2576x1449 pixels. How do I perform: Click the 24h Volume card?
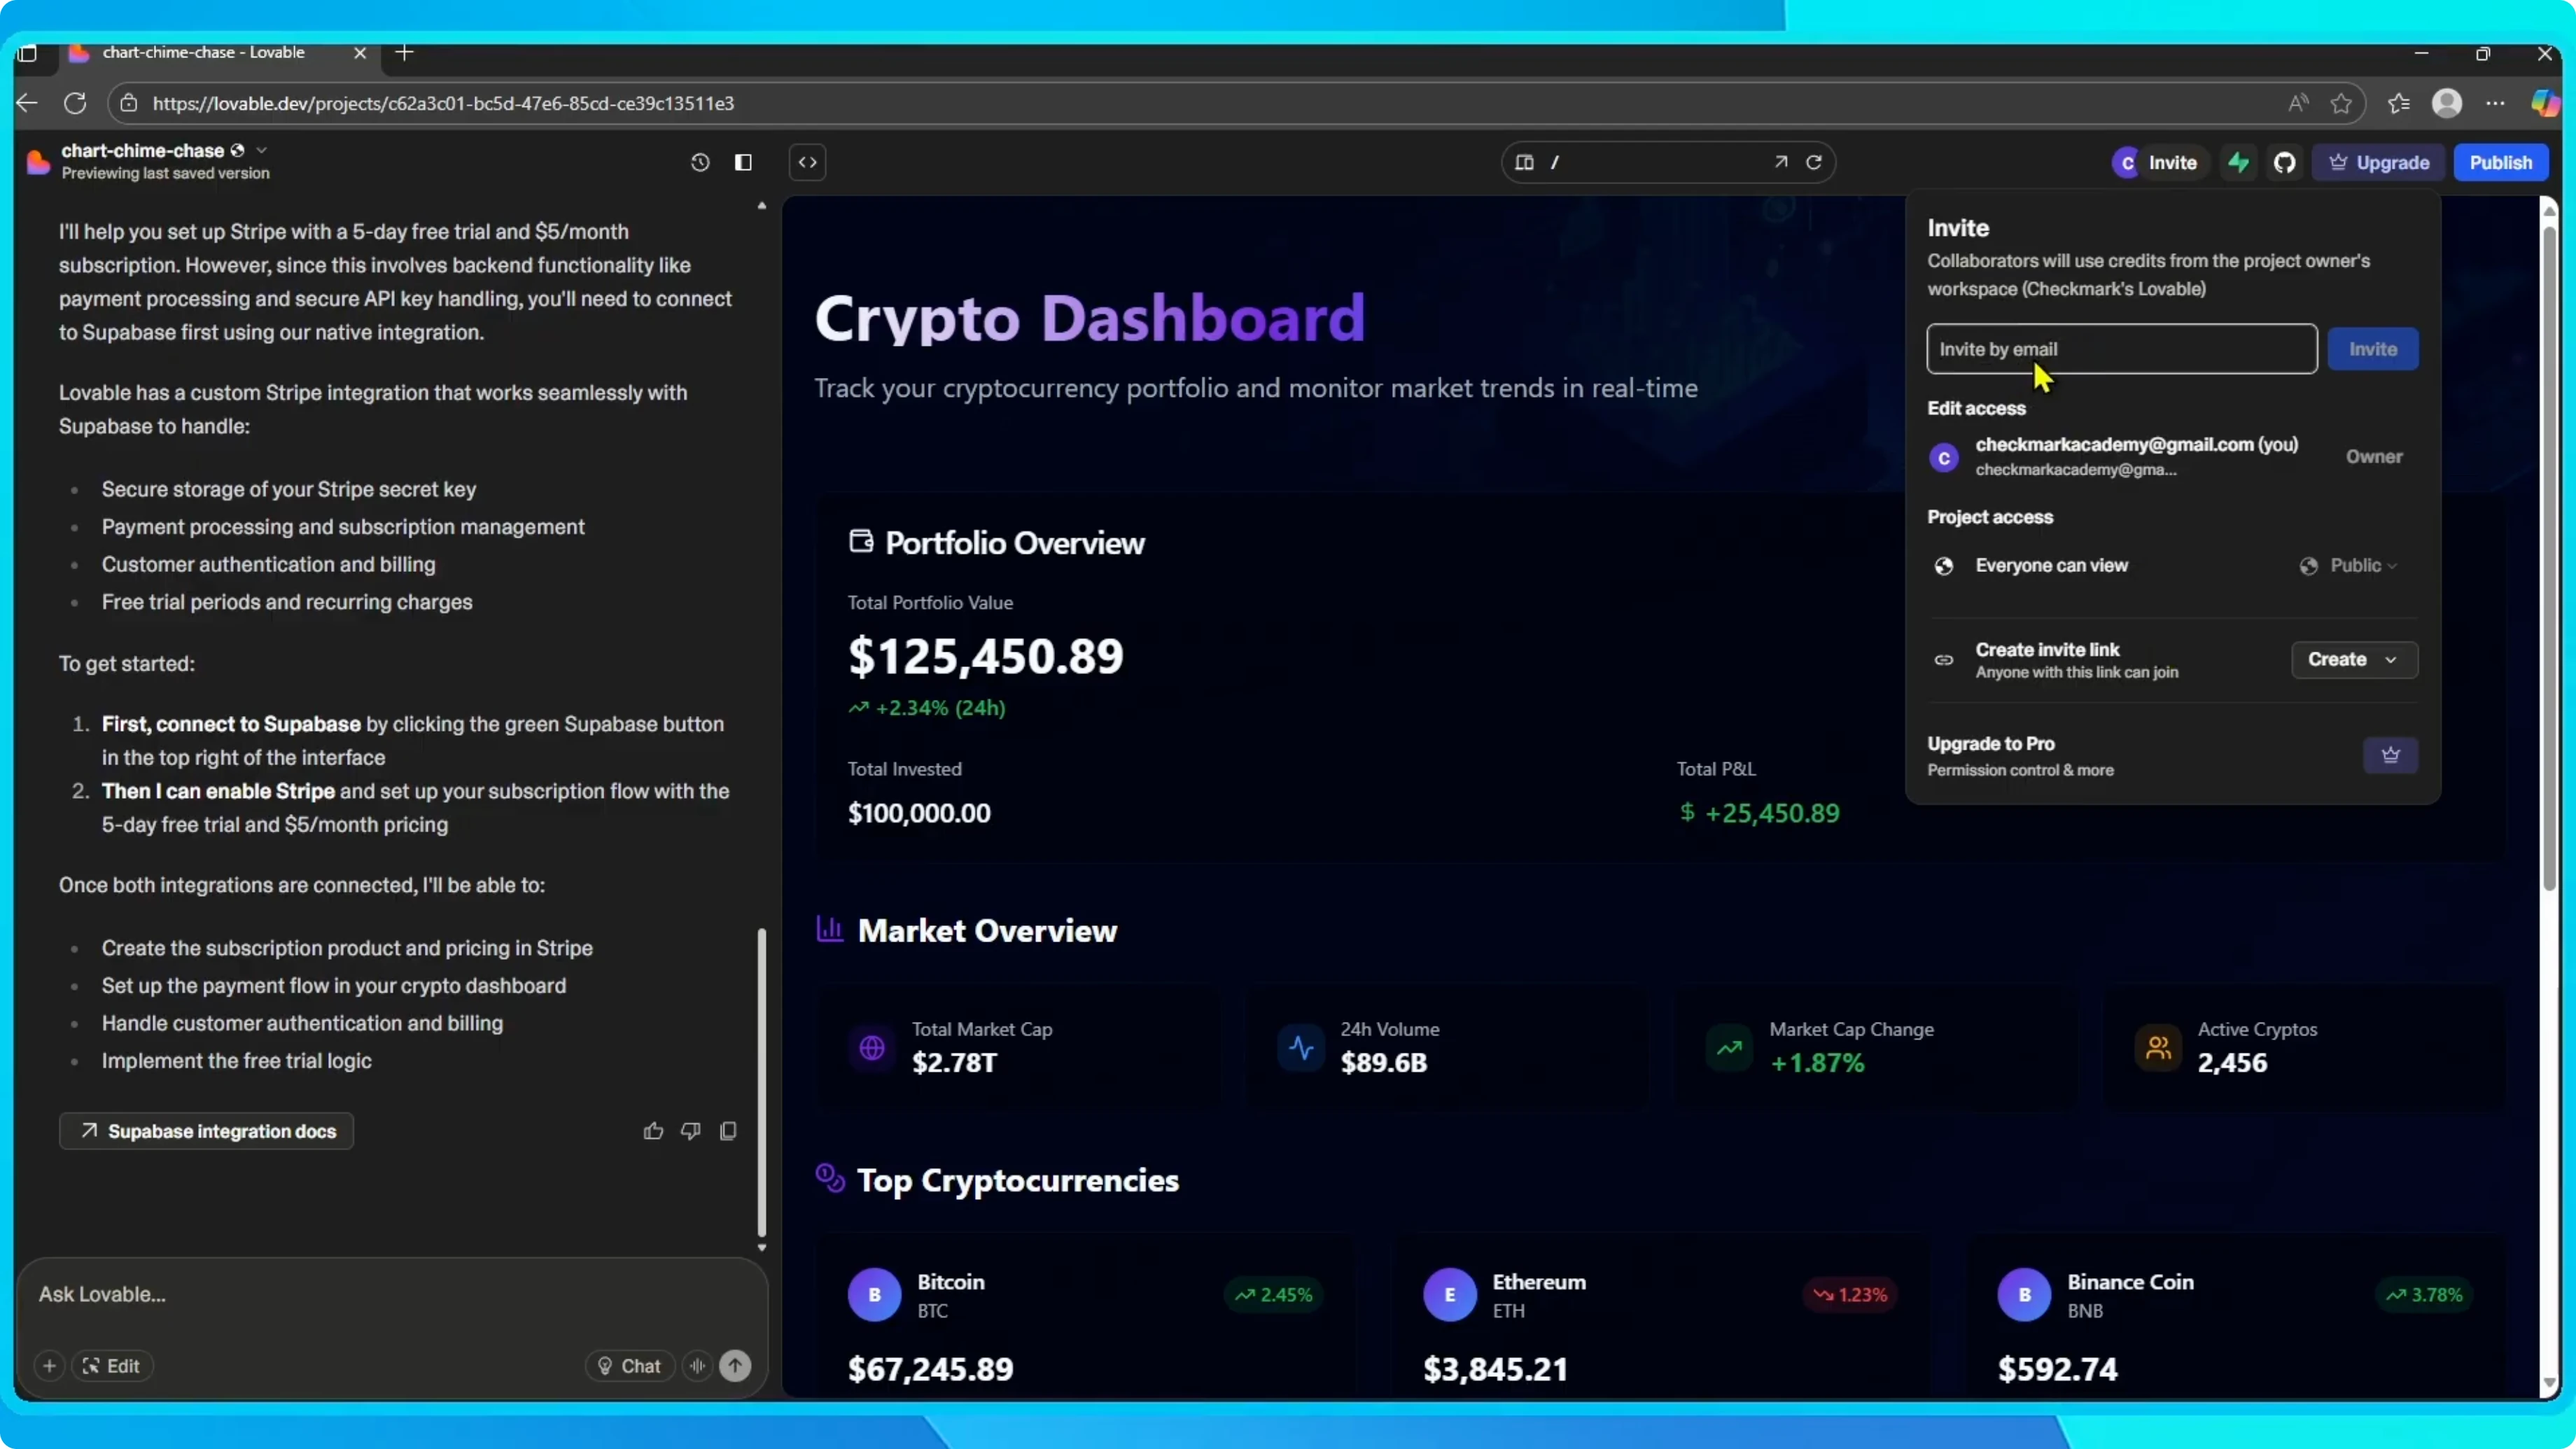click(1447, 1046)
